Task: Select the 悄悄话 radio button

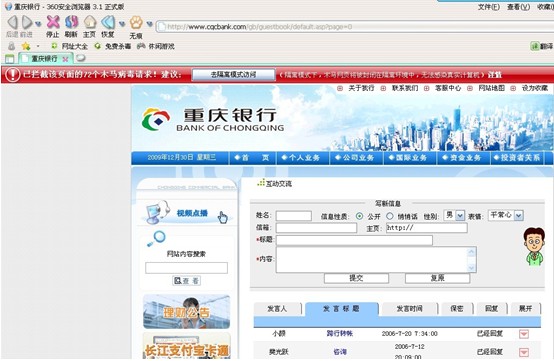Action: coord(389,216)
